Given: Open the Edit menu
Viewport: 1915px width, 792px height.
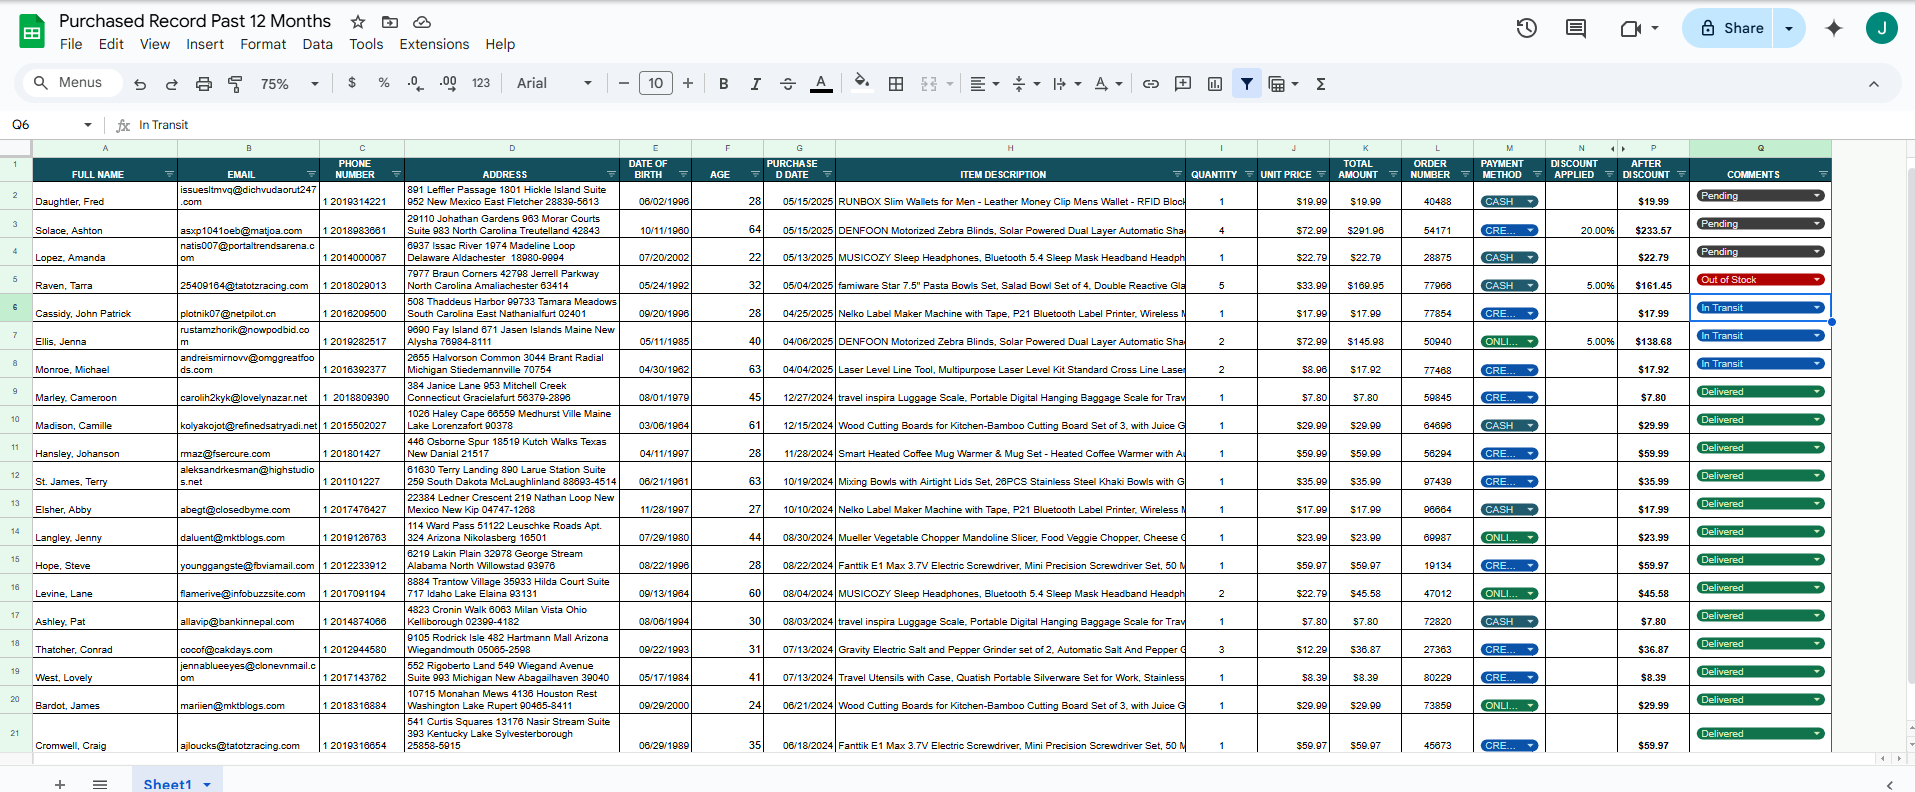Looking at the screenshot, I should pos(111,44).
